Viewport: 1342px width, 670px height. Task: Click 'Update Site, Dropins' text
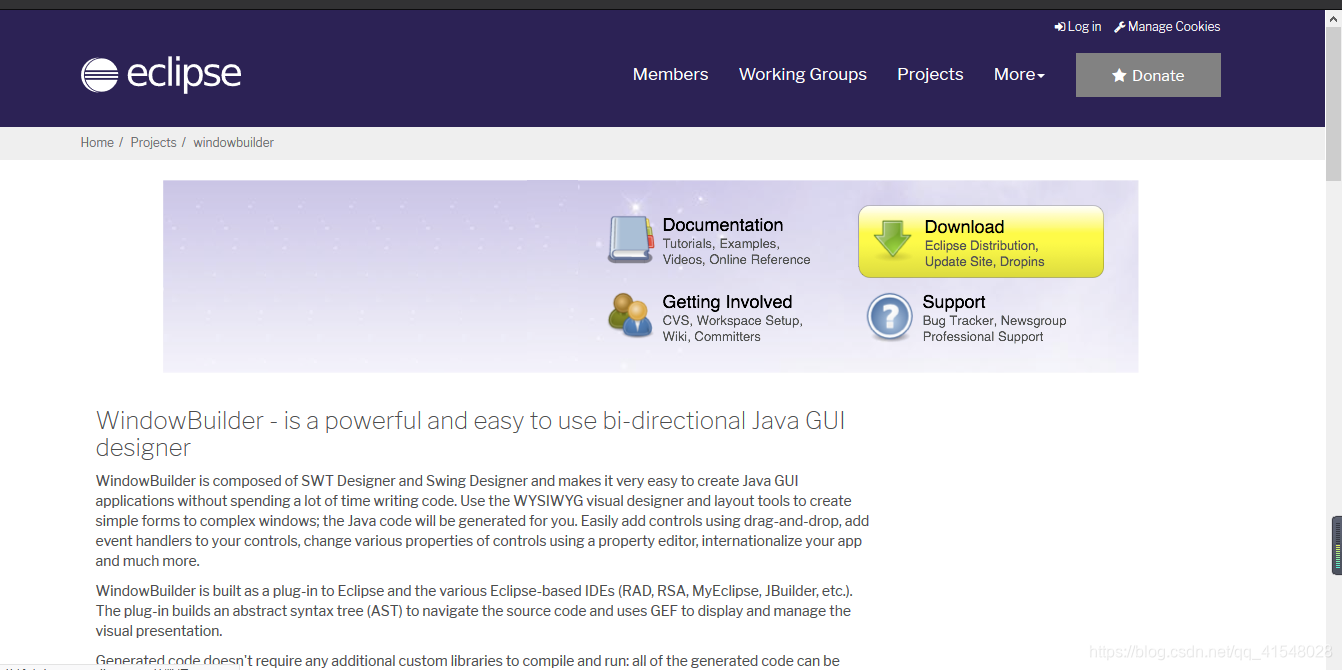[984, 262]
